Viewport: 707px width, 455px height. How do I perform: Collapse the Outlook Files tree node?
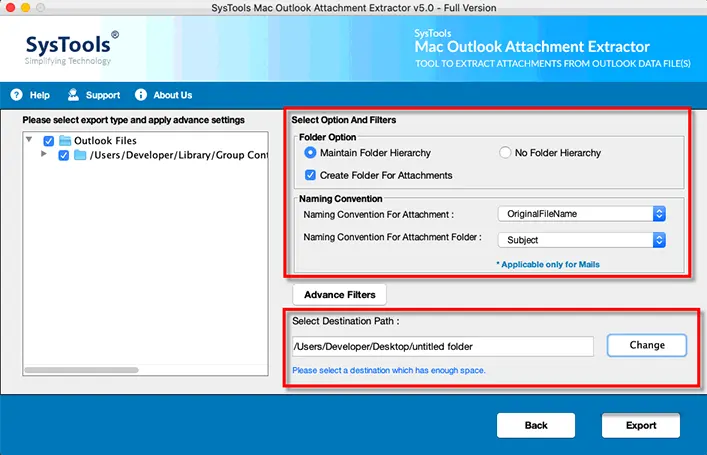click(29, 139)
